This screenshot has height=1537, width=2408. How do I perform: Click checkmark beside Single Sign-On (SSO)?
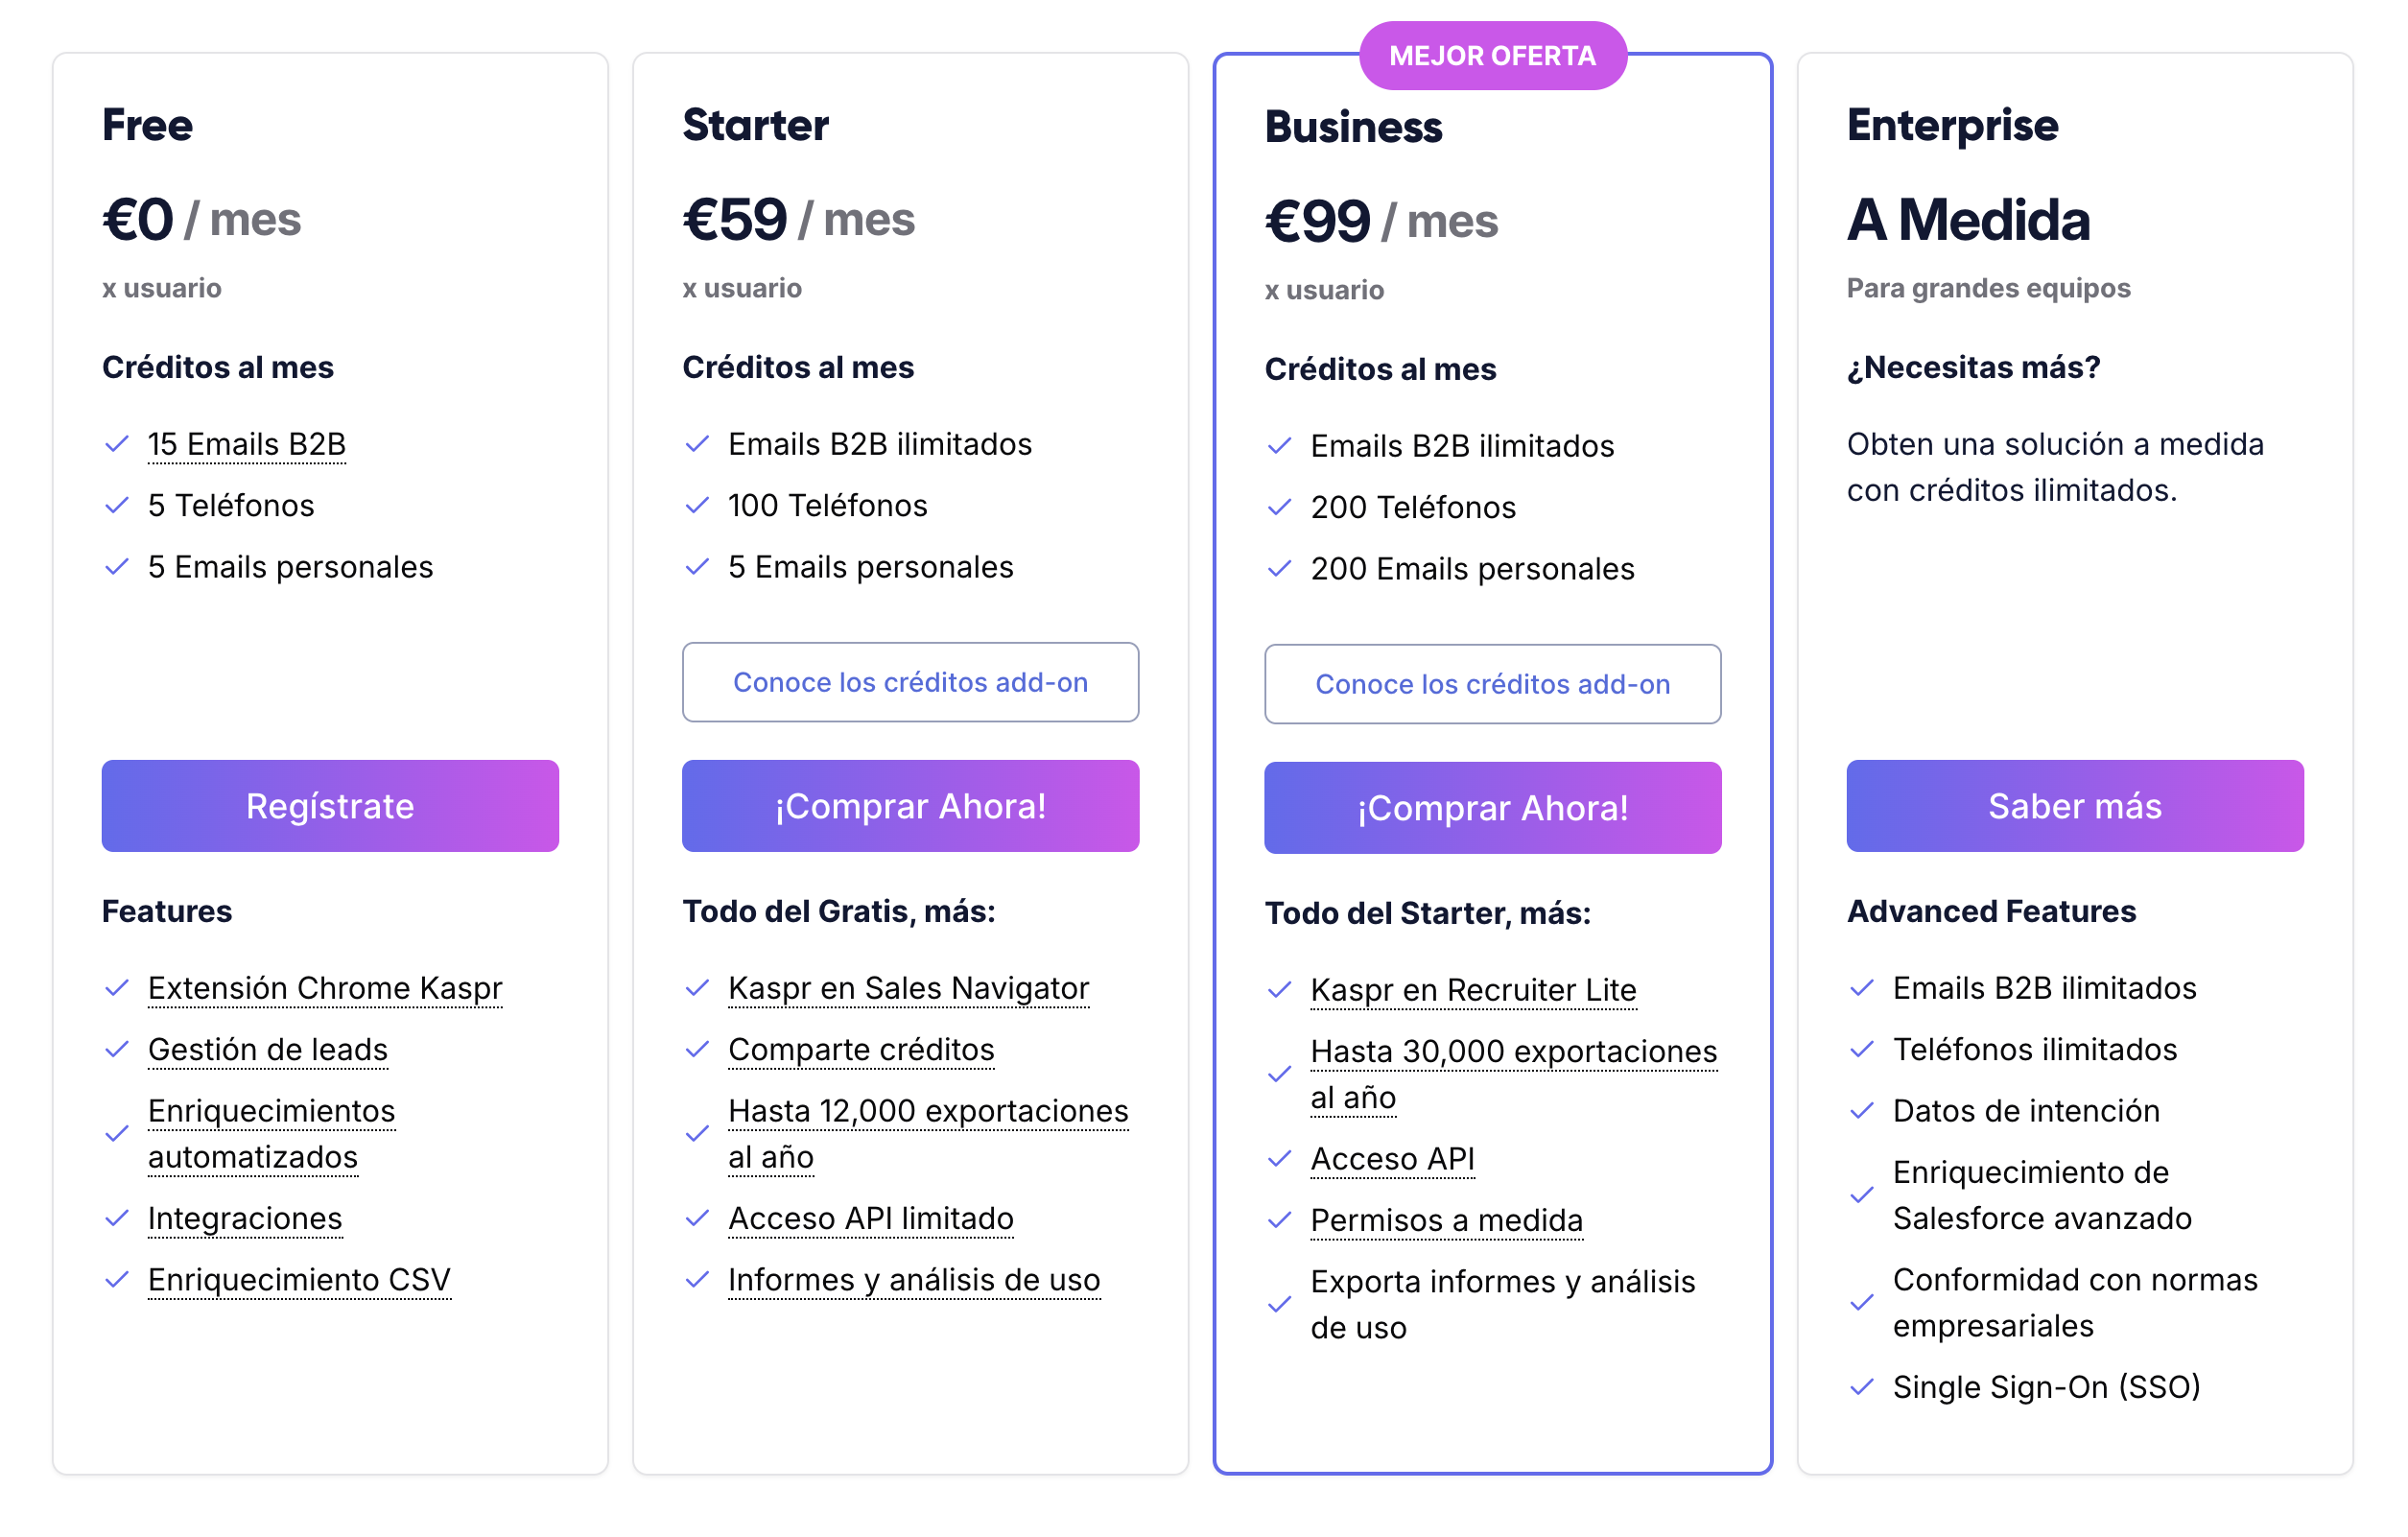point(1861,1387)
